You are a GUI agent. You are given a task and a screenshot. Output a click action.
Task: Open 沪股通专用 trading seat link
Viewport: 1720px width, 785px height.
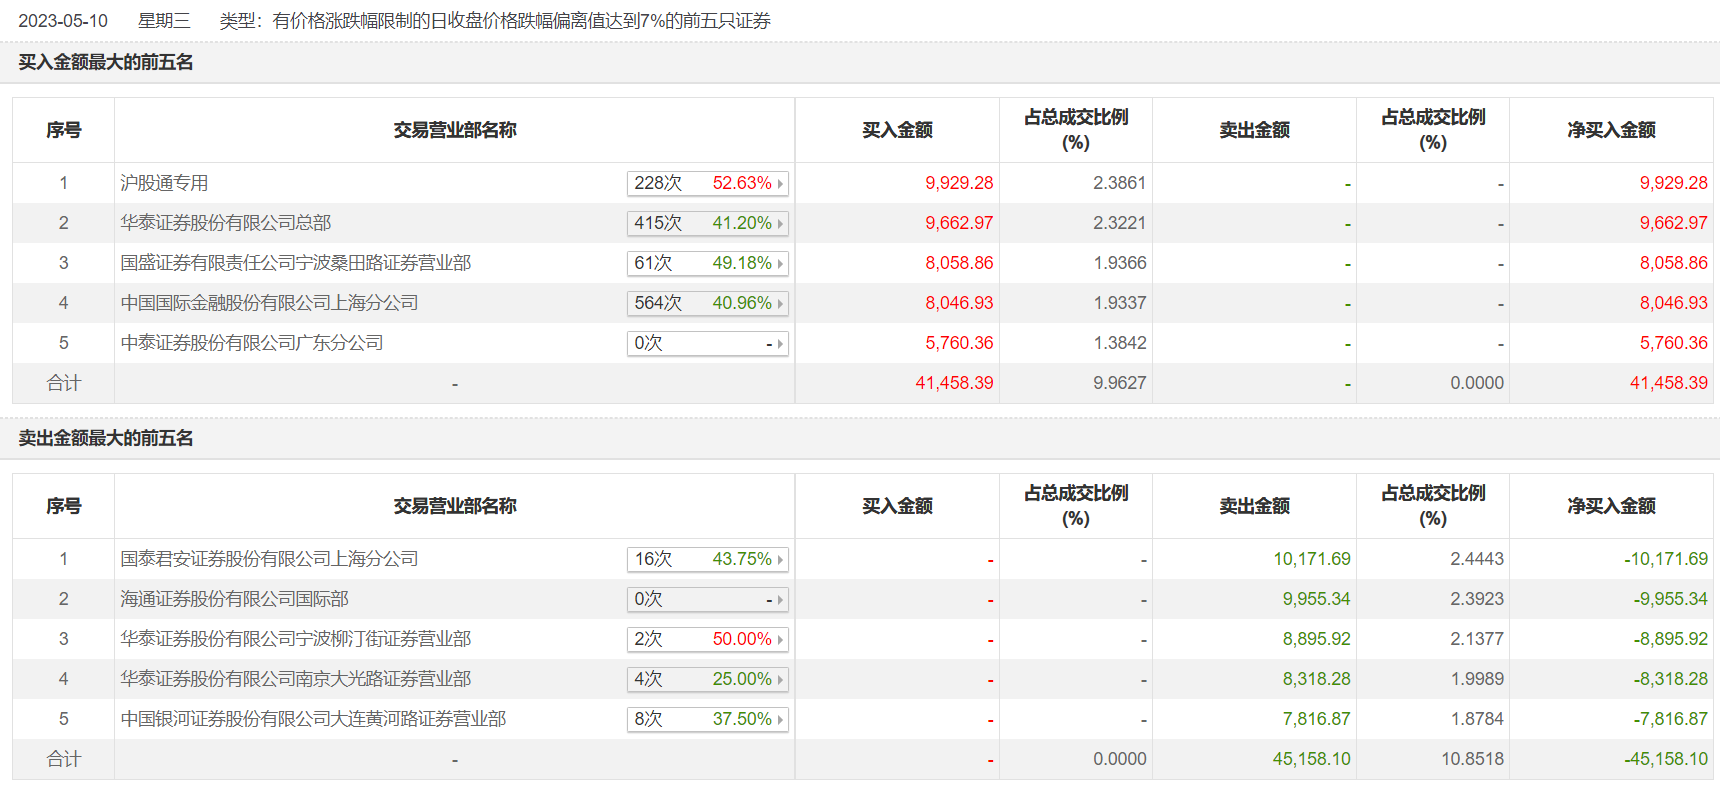tap(164, 183)
